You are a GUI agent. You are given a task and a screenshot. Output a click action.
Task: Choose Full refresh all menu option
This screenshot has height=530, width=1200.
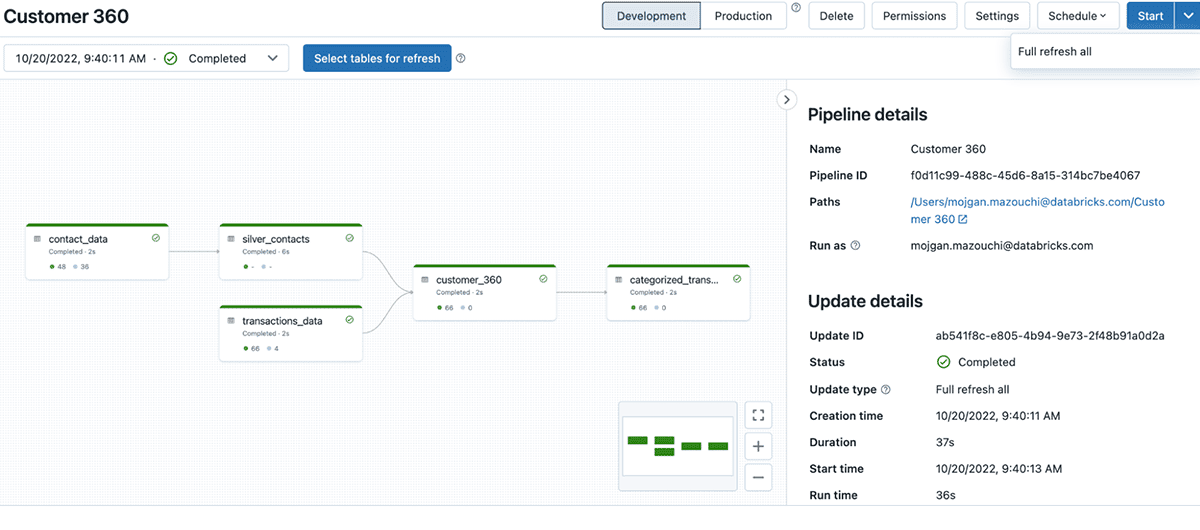coord(1054,52)
